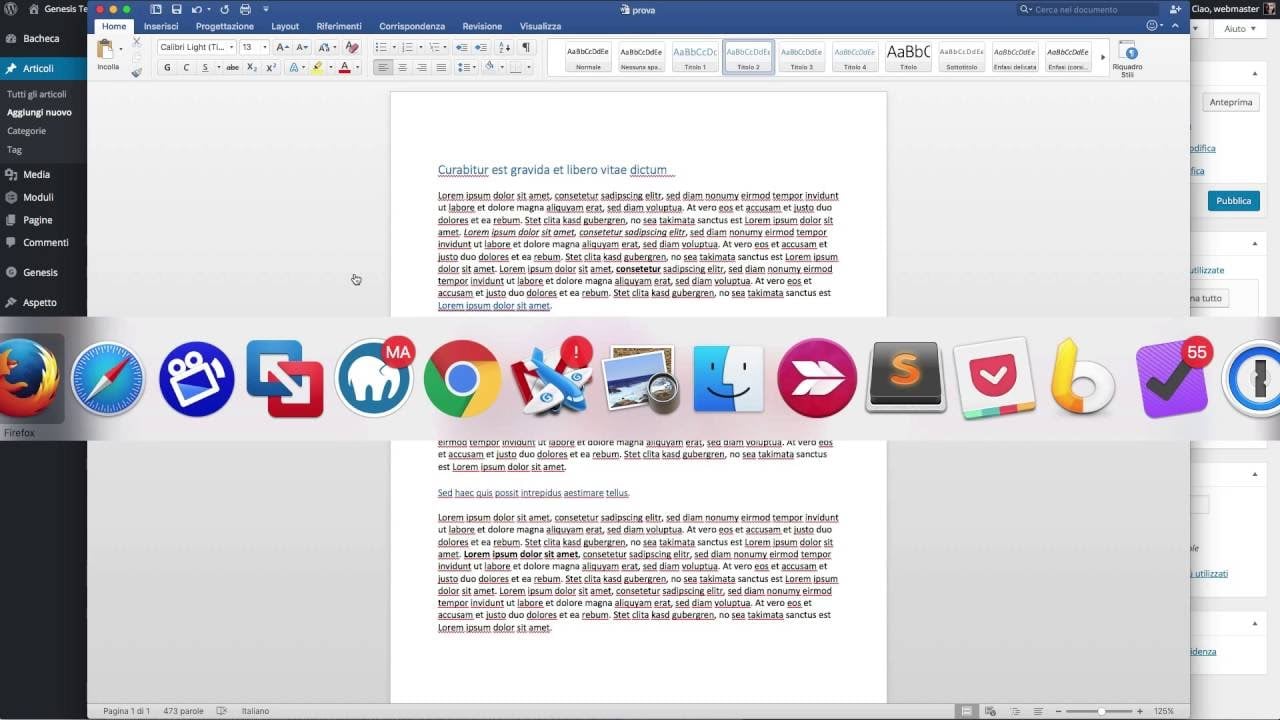The width and height of the screenshot is (1280, 720).
Task: Launch Google Chrome from the Dock
Action: pyautogui.click(x=462, y=379)
